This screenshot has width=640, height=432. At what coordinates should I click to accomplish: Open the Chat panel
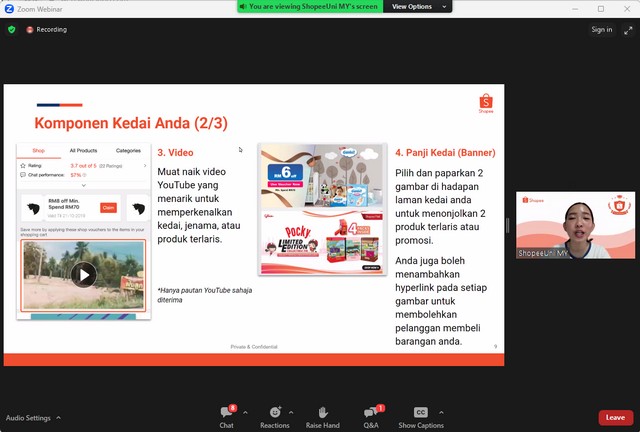click(x=226, y=413)
